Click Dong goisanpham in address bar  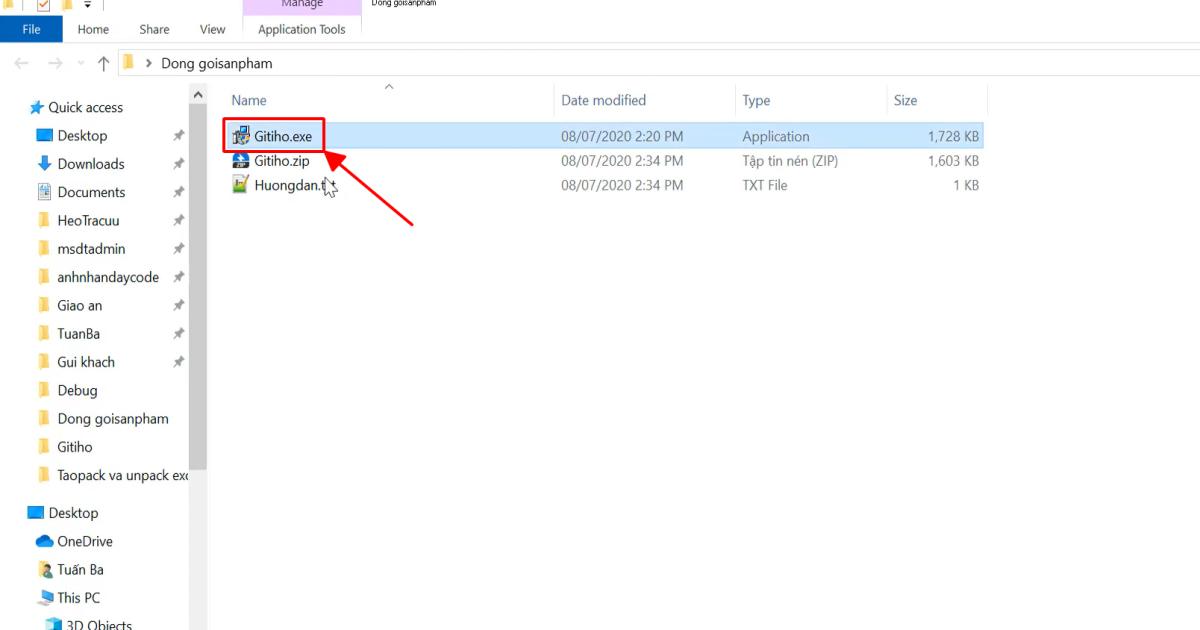click(217, 63)
